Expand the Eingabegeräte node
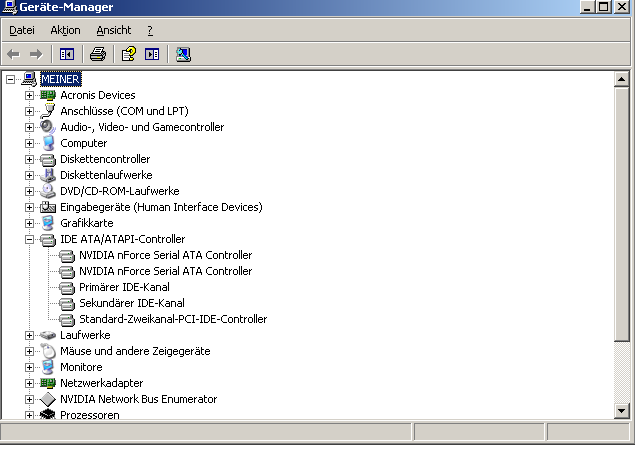635x449 pixels. point(29,207)
